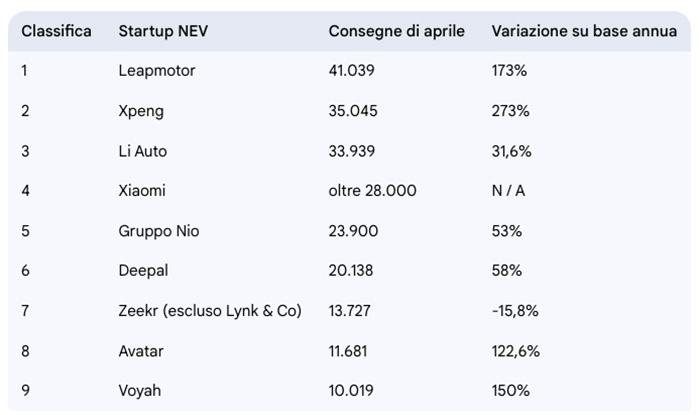Click the -15,8% variation cell

(515, 311)
